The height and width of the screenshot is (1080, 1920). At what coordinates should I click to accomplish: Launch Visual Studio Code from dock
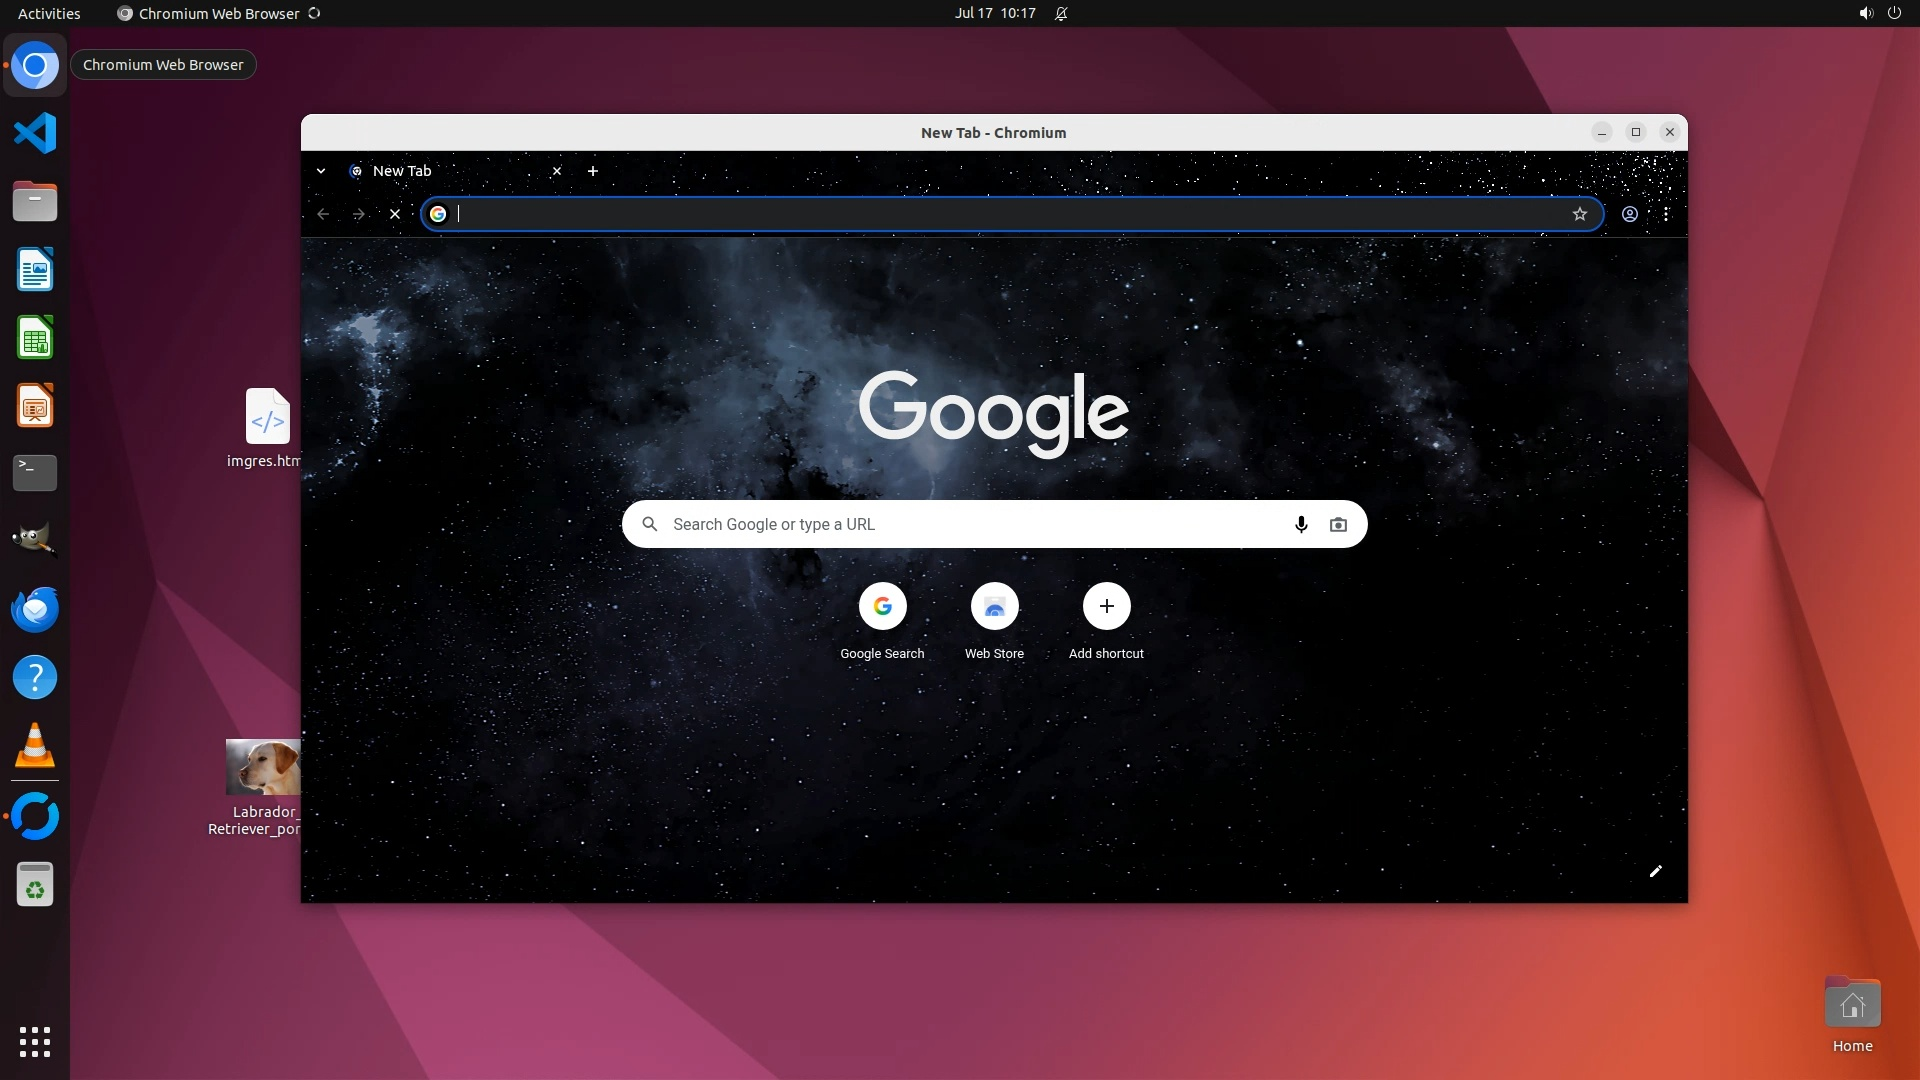click(x=35, y=133)
